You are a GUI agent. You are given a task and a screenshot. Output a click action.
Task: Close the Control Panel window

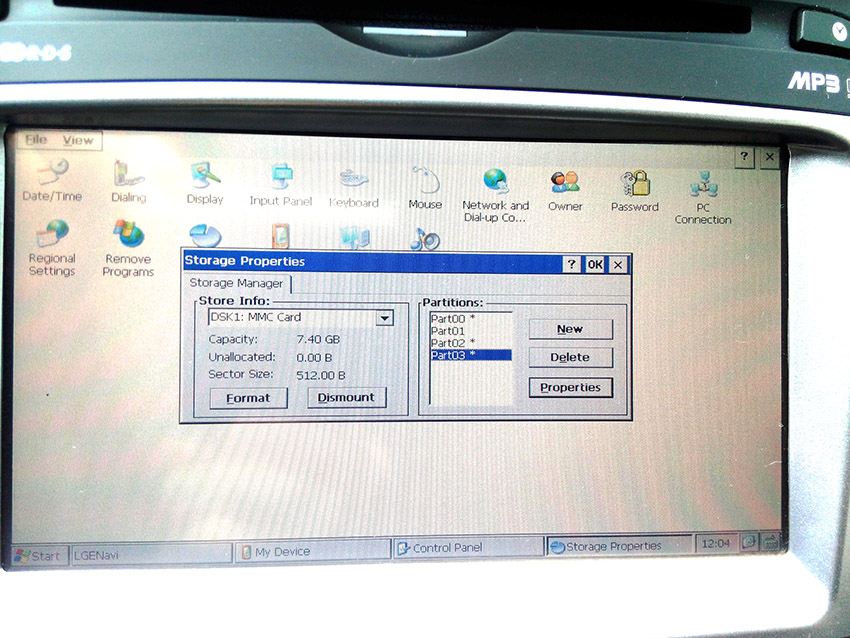[x=770, y=157]
